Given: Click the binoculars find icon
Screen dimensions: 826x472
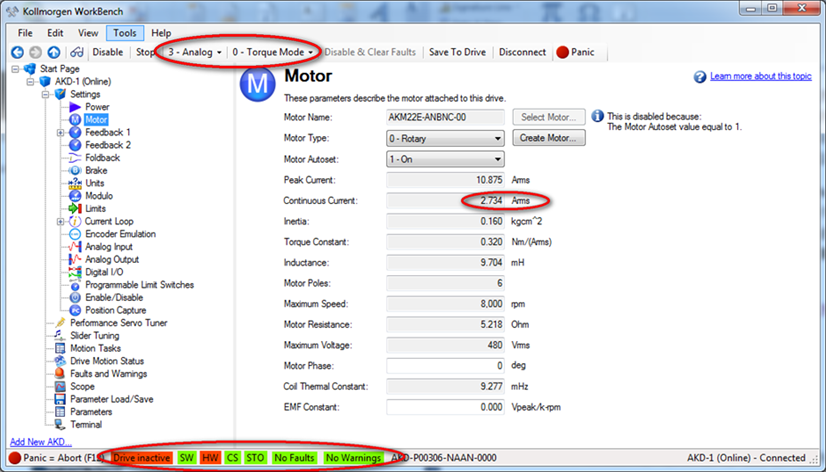Looking at the screenshot, I should coord(77,52).
